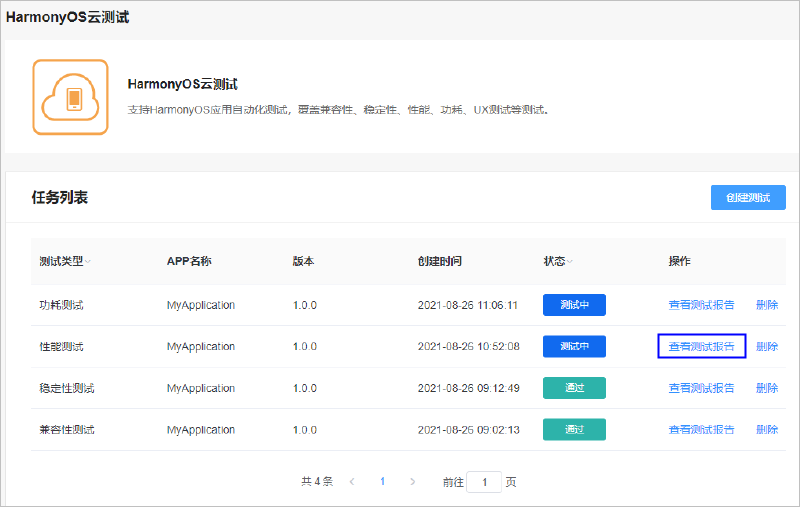Screen dimensions: 800x507
Task: View test report for 稳定性测试 row
Action: point(702,388)
